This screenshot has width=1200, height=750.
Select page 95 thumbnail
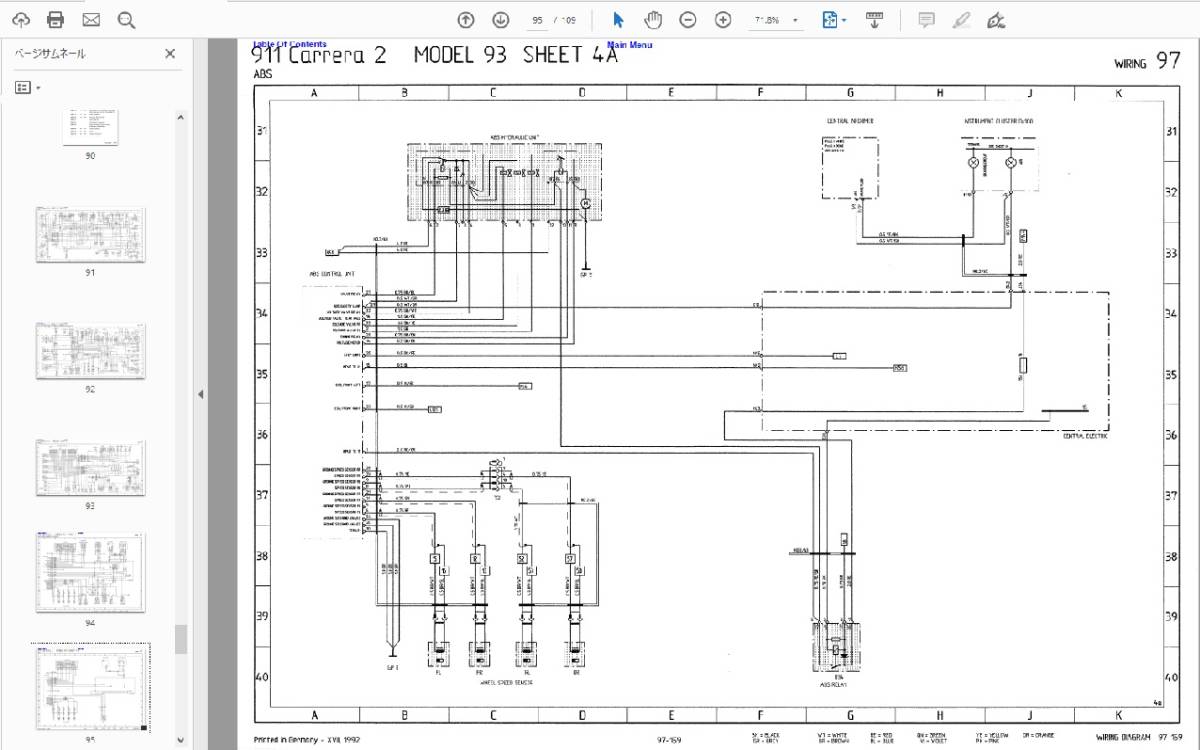tap(90, 688)
